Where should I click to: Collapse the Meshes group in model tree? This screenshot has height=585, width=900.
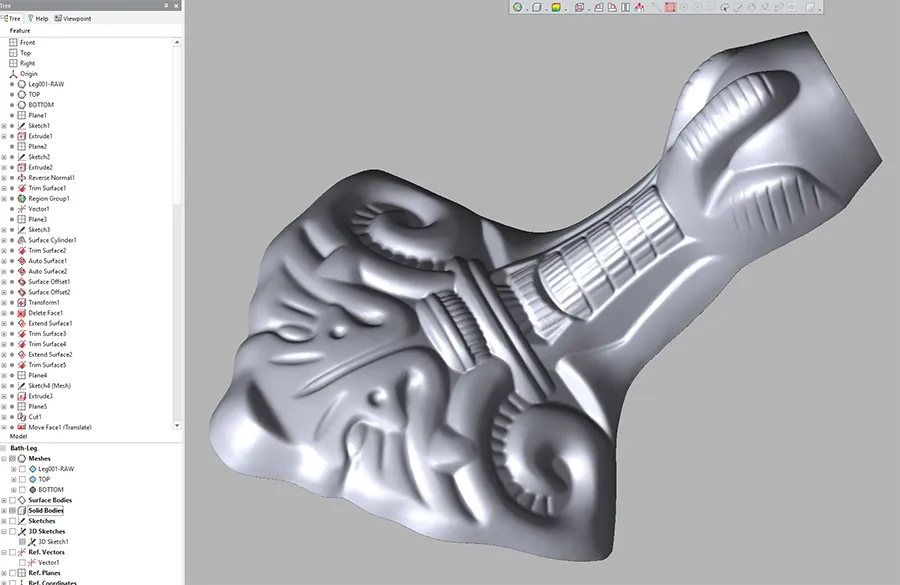[x=4, y=459]
